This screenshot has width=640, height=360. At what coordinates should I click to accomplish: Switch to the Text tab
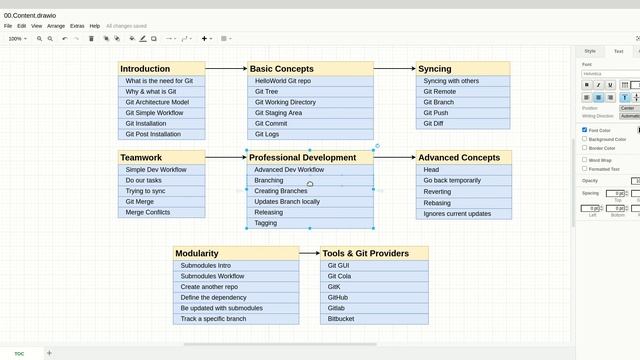(619, 51)
